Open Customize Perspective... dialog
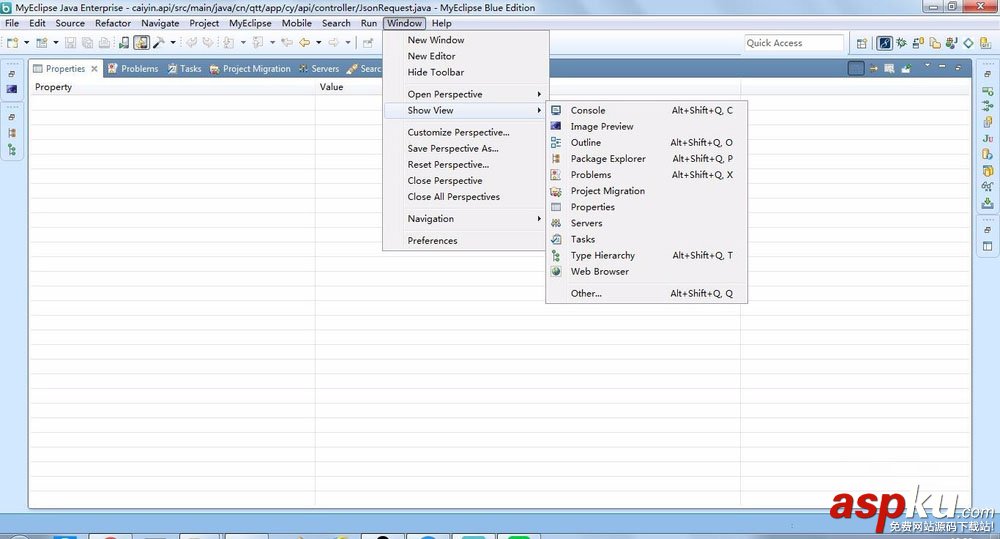The height and width of the screenshot is (539, 1000). [x=466, y=133]
